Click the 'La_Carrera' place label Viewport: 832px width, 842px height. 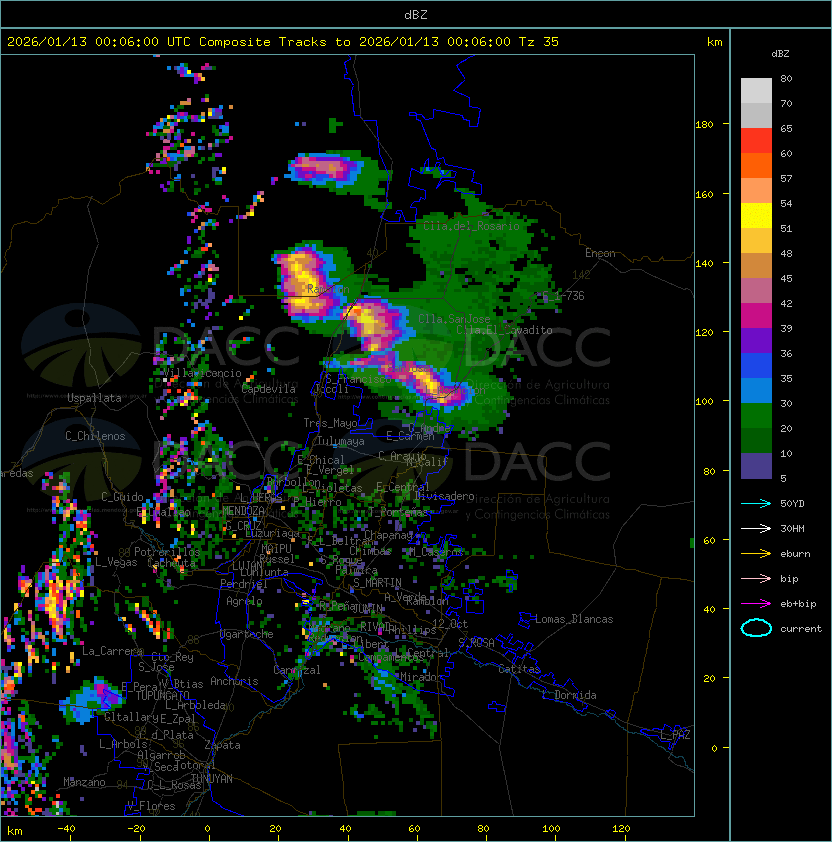[112, 651]
